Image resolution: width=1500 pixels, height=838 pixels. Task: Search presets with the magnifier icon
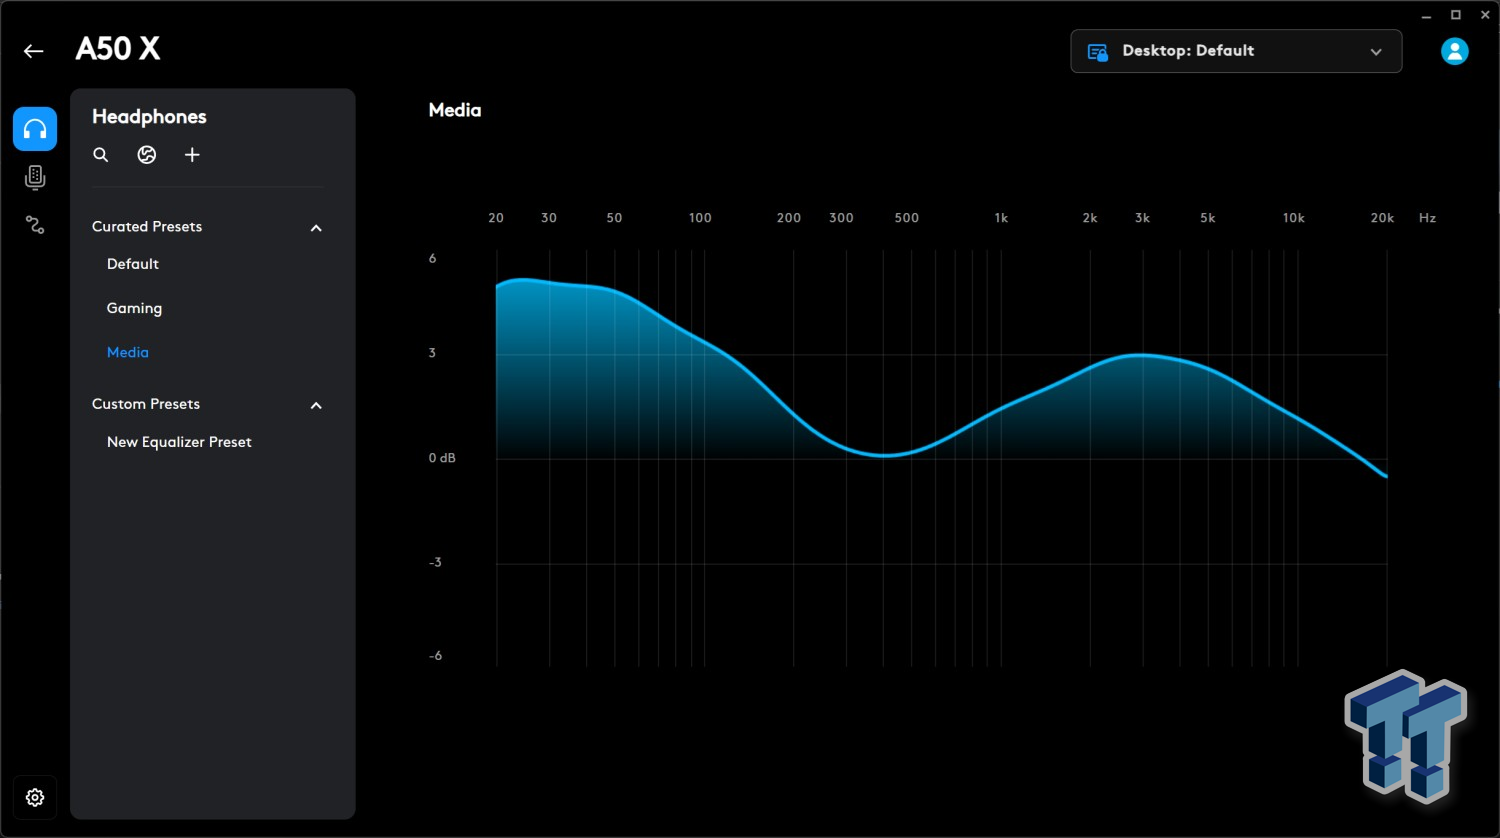tap(101, 155)
